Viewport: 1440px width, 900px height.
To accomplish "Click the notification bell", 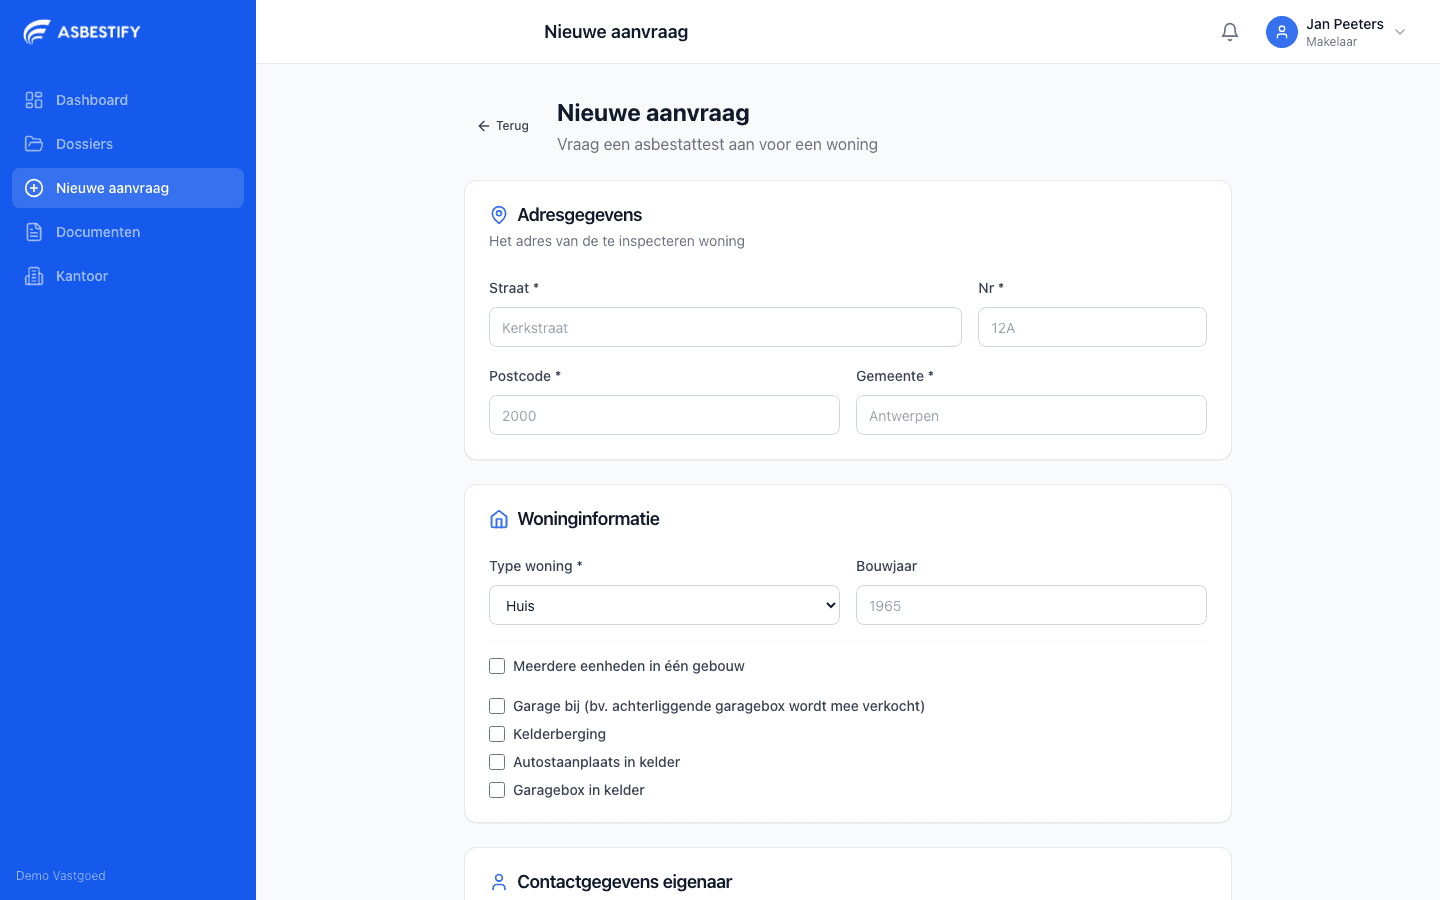I will point(1230,31).
